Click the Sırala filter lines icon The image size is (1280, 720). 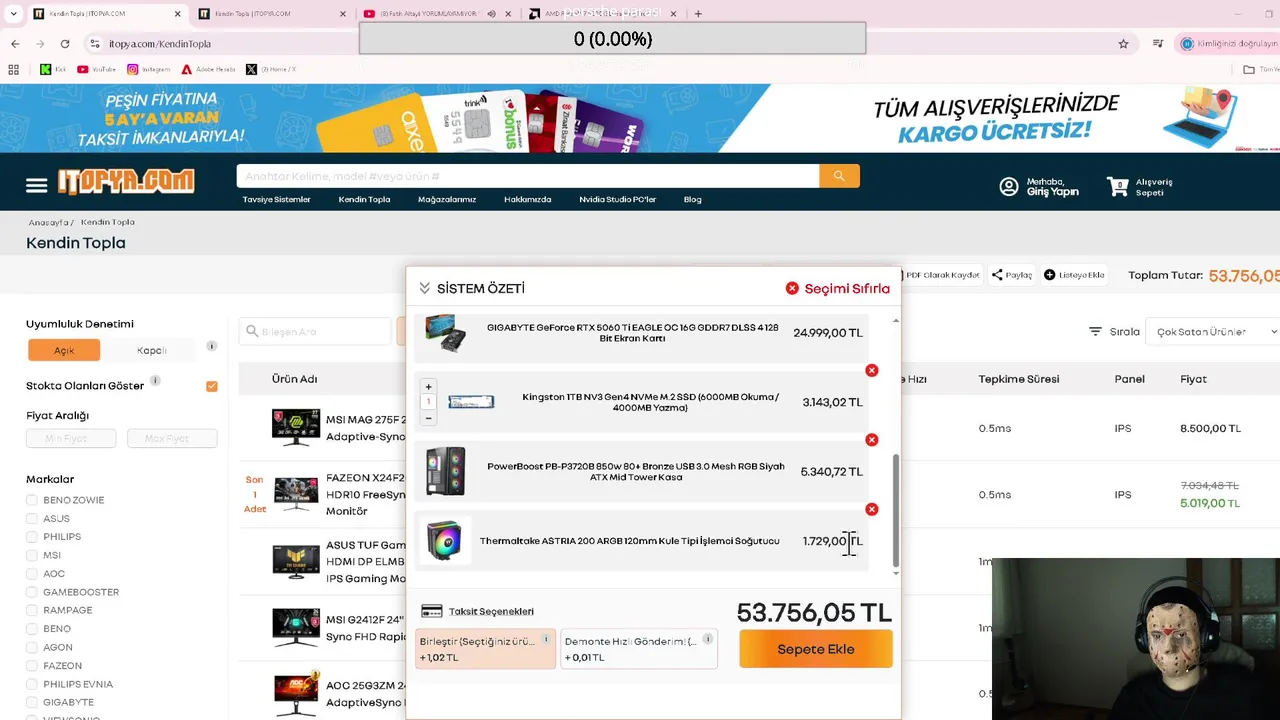pyautogui.click(x=1096, y=332)
